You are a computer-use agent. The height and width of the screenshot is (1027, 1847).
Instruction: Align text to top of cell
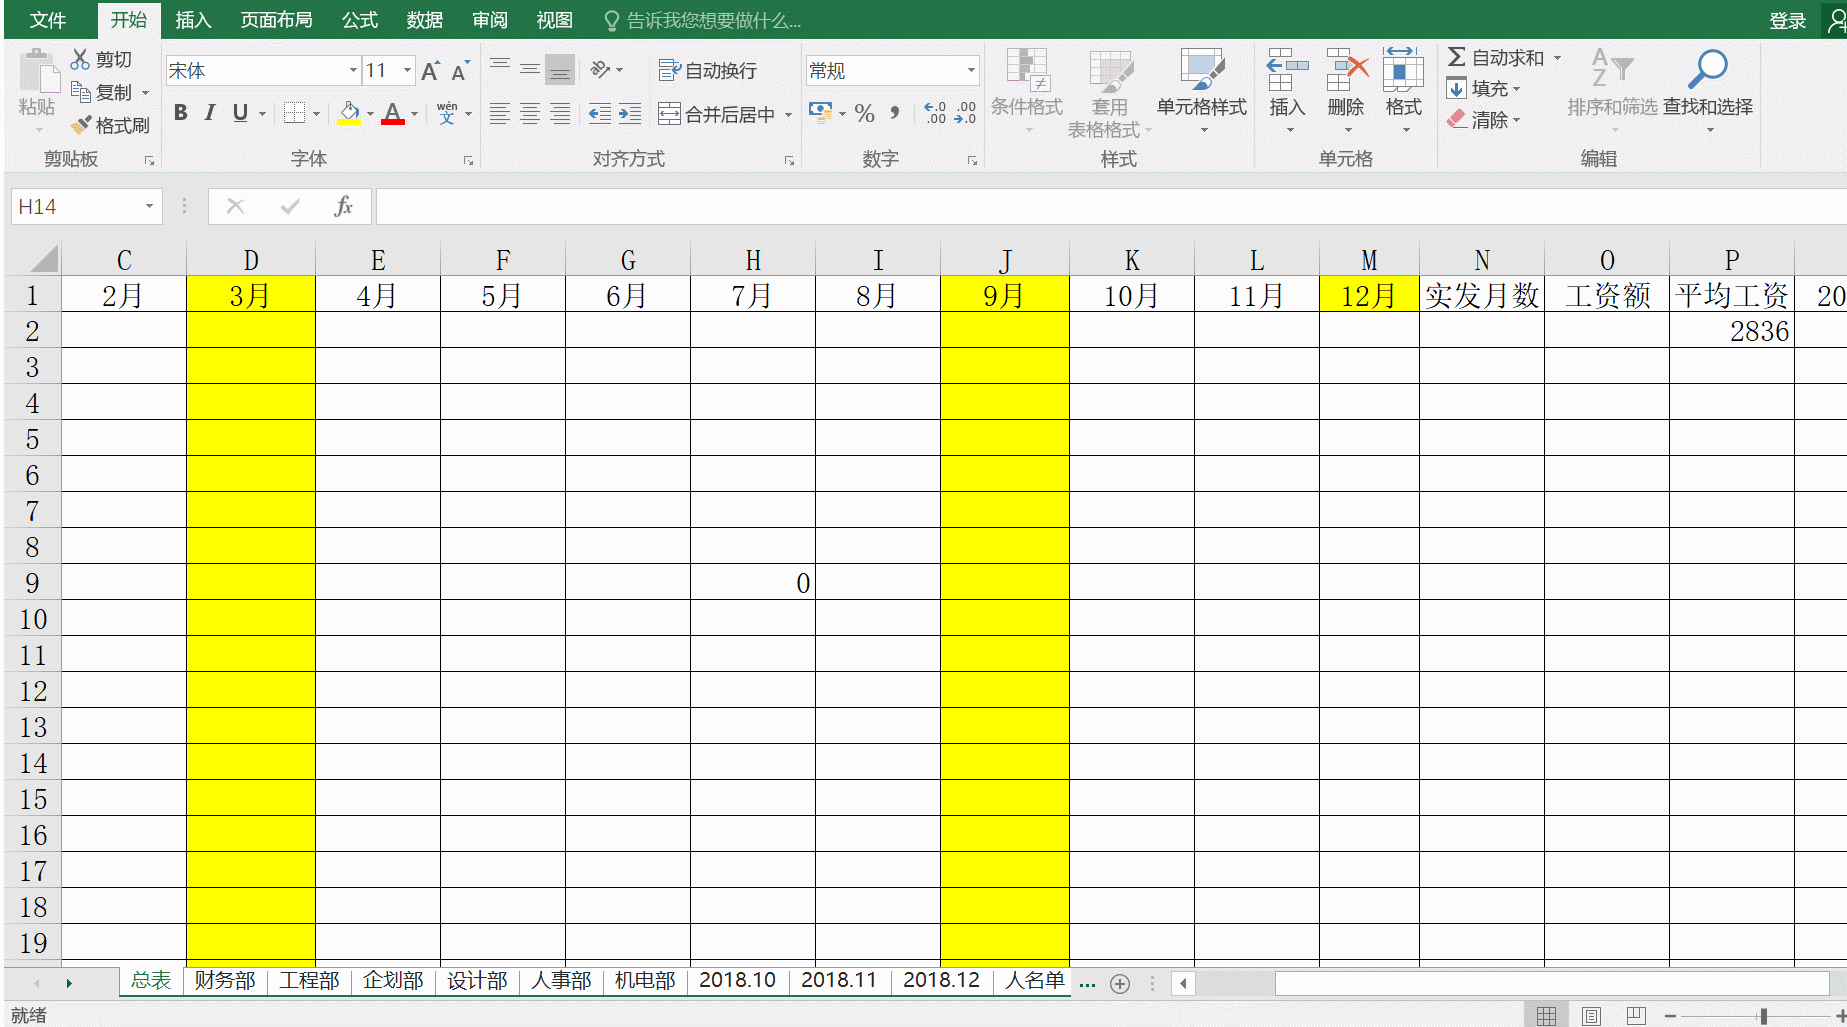[x=500, y=69]
